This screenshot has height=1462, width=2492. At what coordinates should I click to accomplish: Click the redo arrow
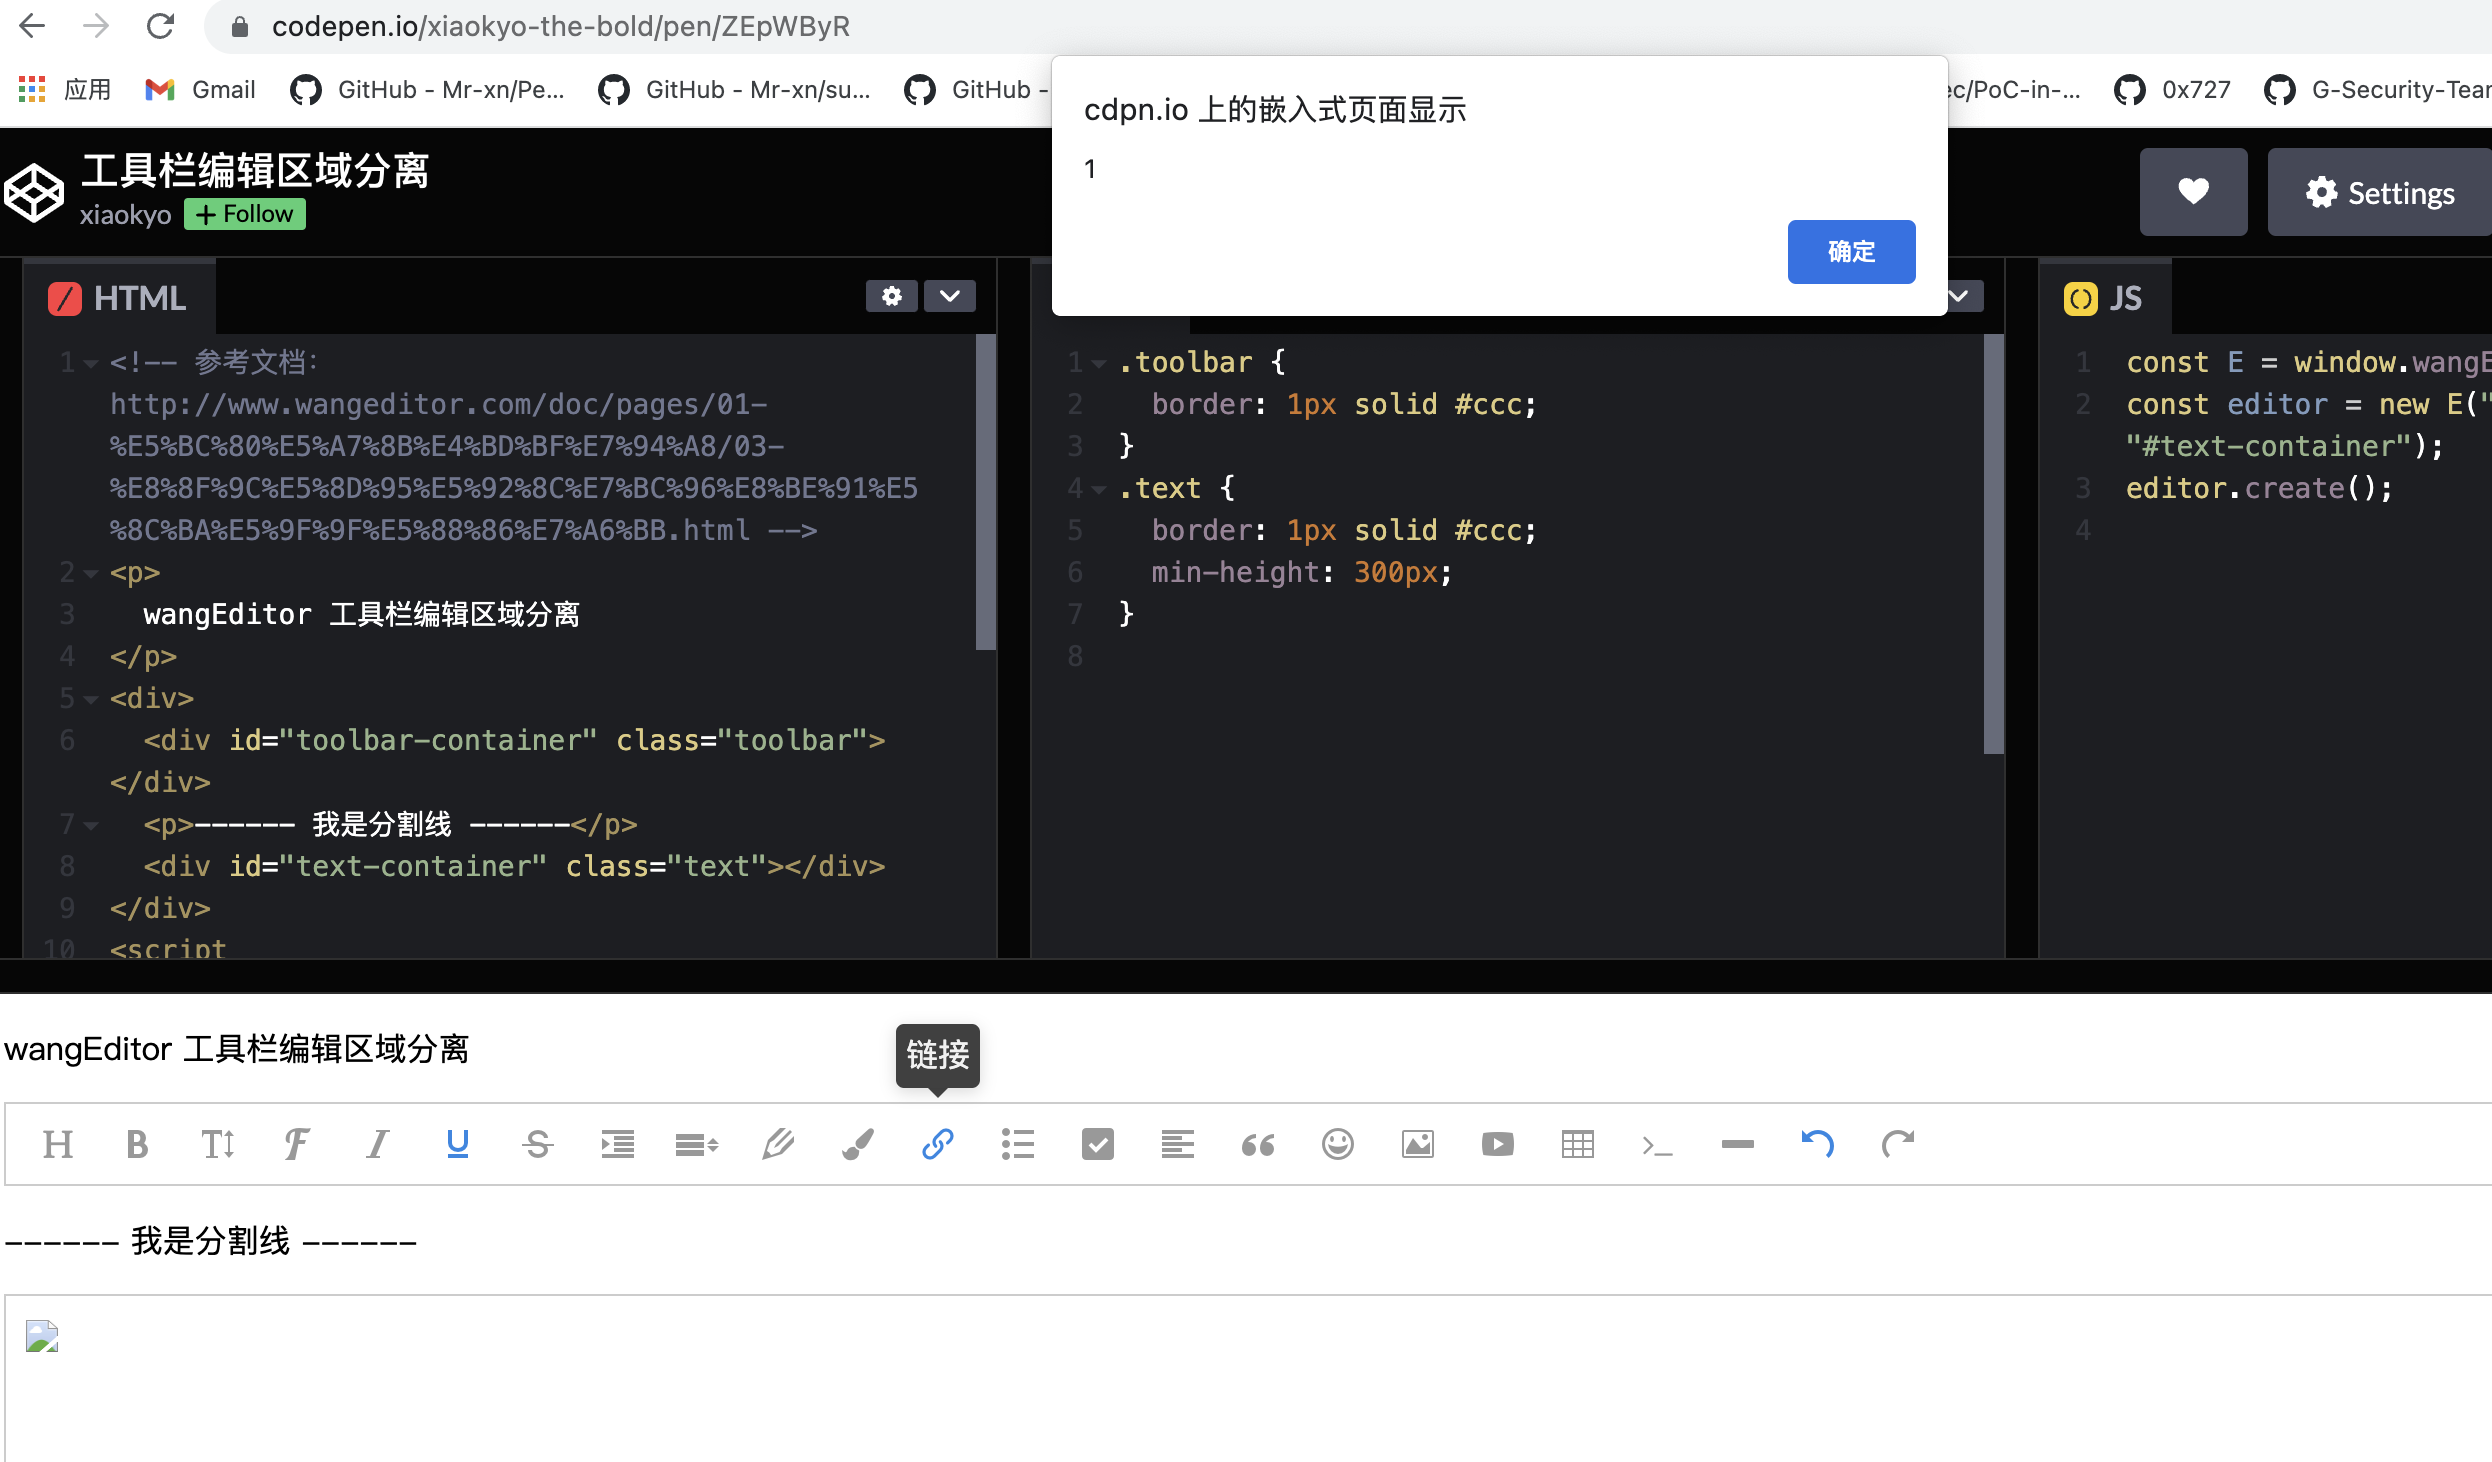tap(1898, 1144)
